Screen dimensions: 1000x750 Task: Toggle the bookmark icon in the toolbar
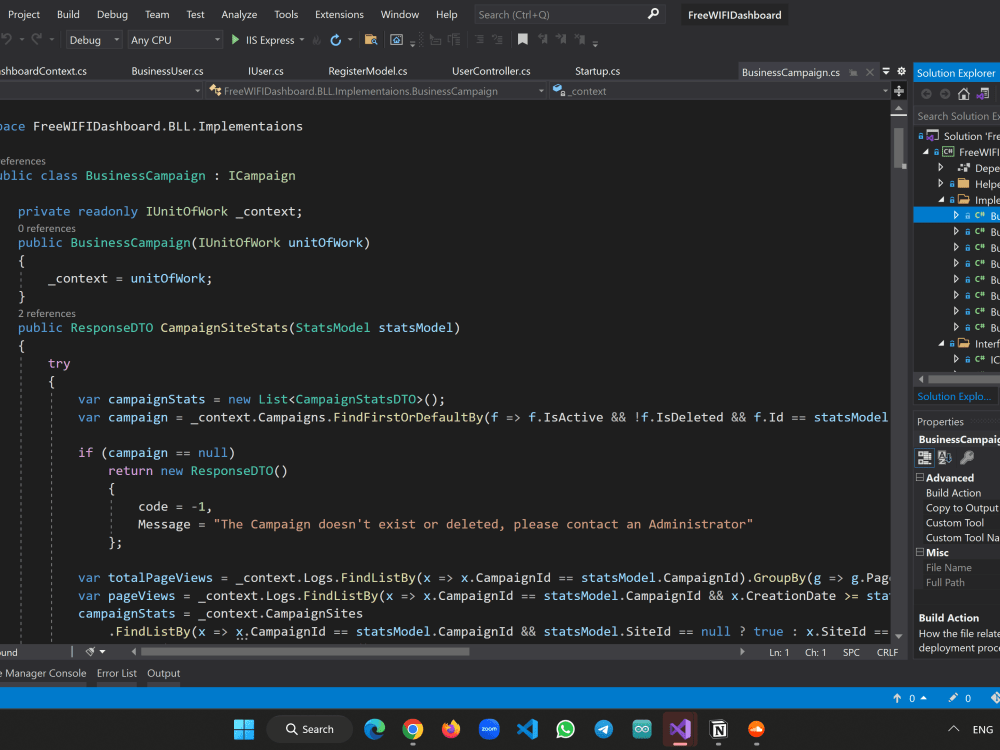[522, 40]
